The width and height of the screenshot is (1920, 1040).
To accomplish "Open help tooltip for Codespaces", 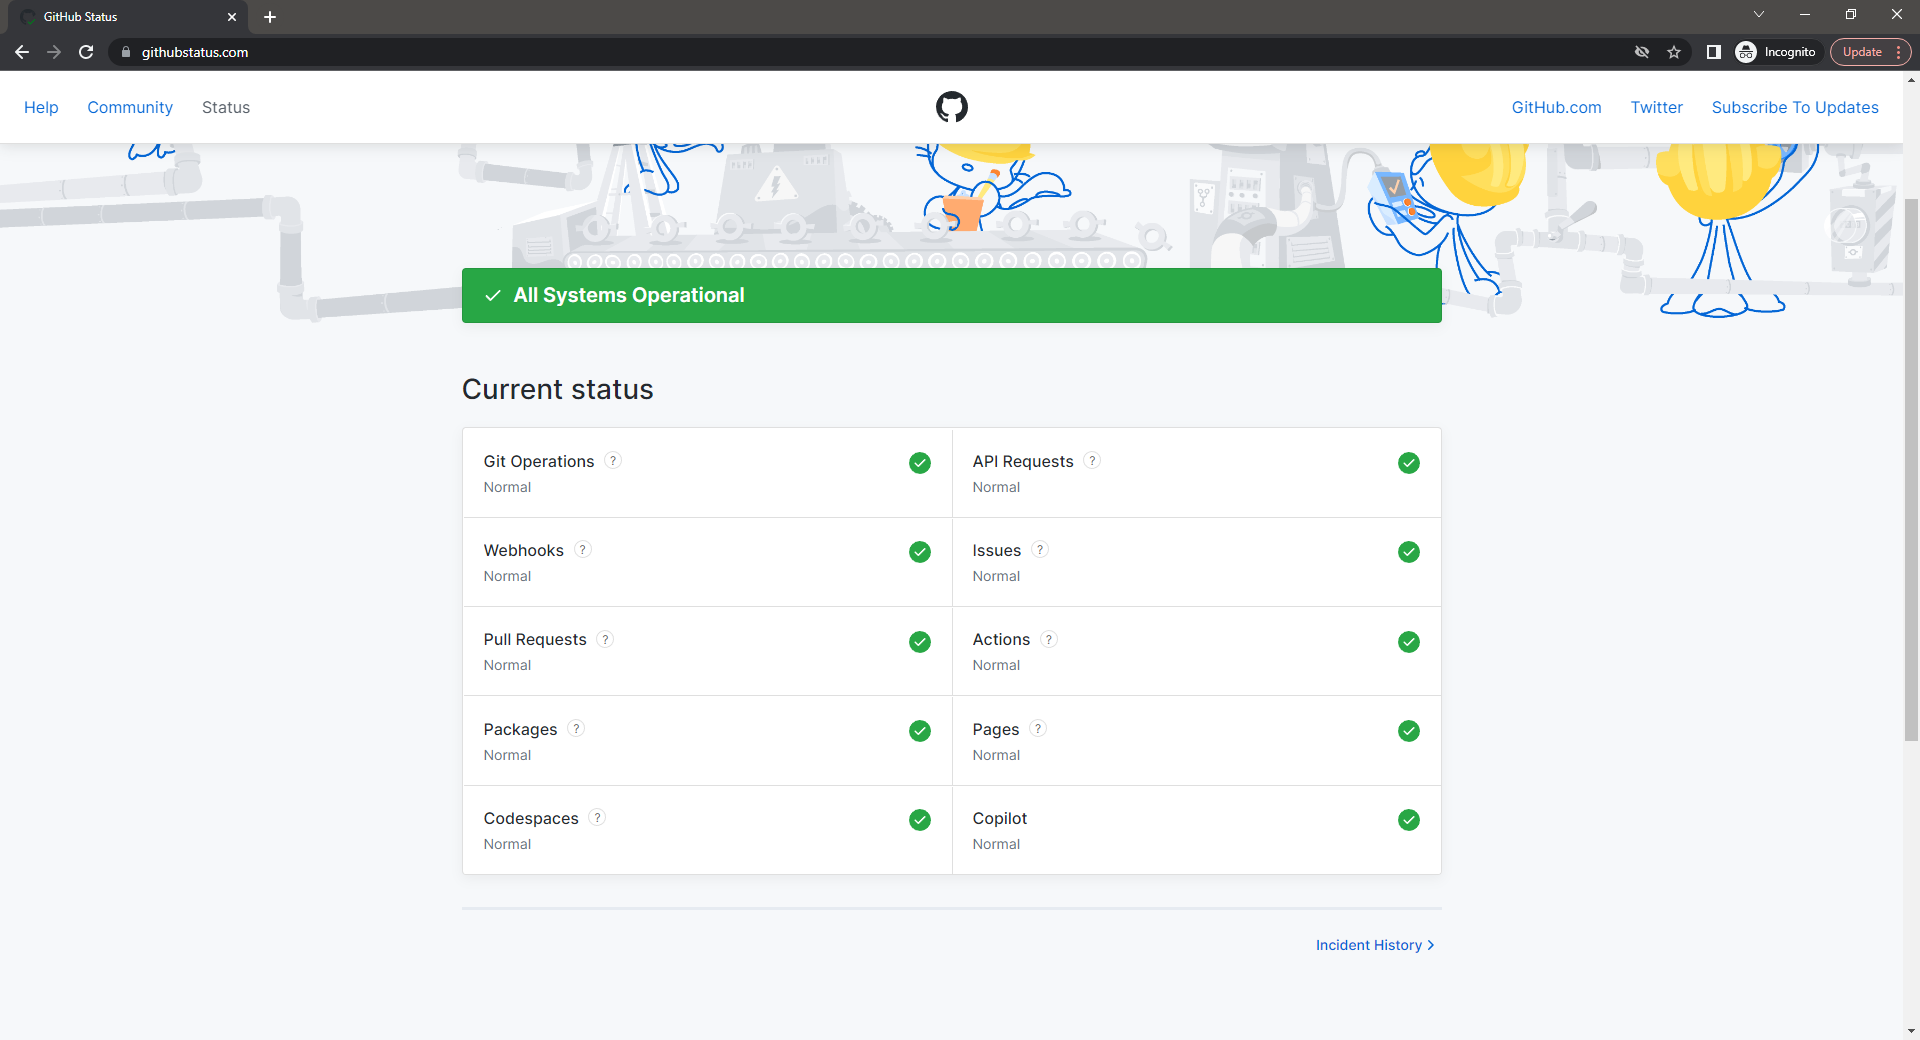I will [x=597, y=817].
